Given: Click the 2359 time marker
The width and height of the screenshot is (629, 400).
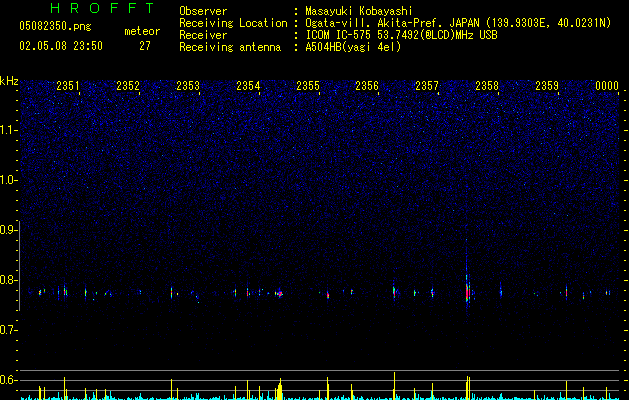Looking at the screenshot, I should (x=547, y=86).
